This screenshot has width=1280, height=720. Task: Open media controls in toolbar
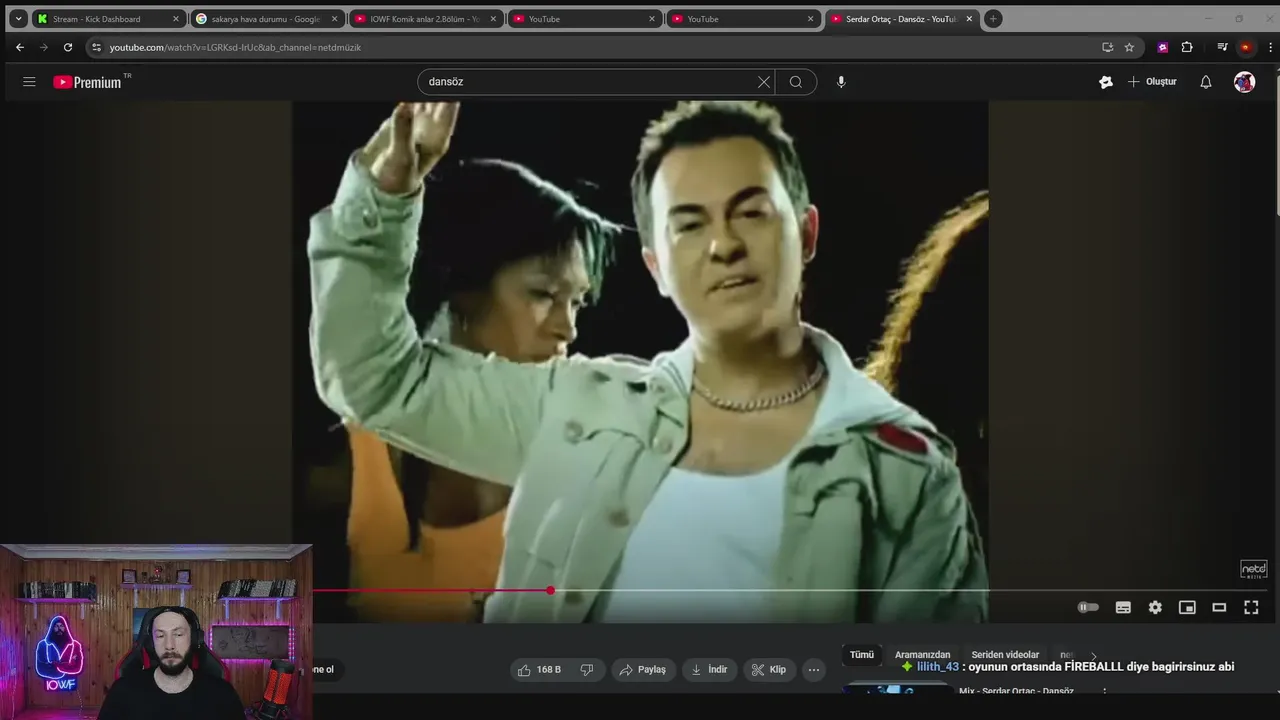[1222, 47]
